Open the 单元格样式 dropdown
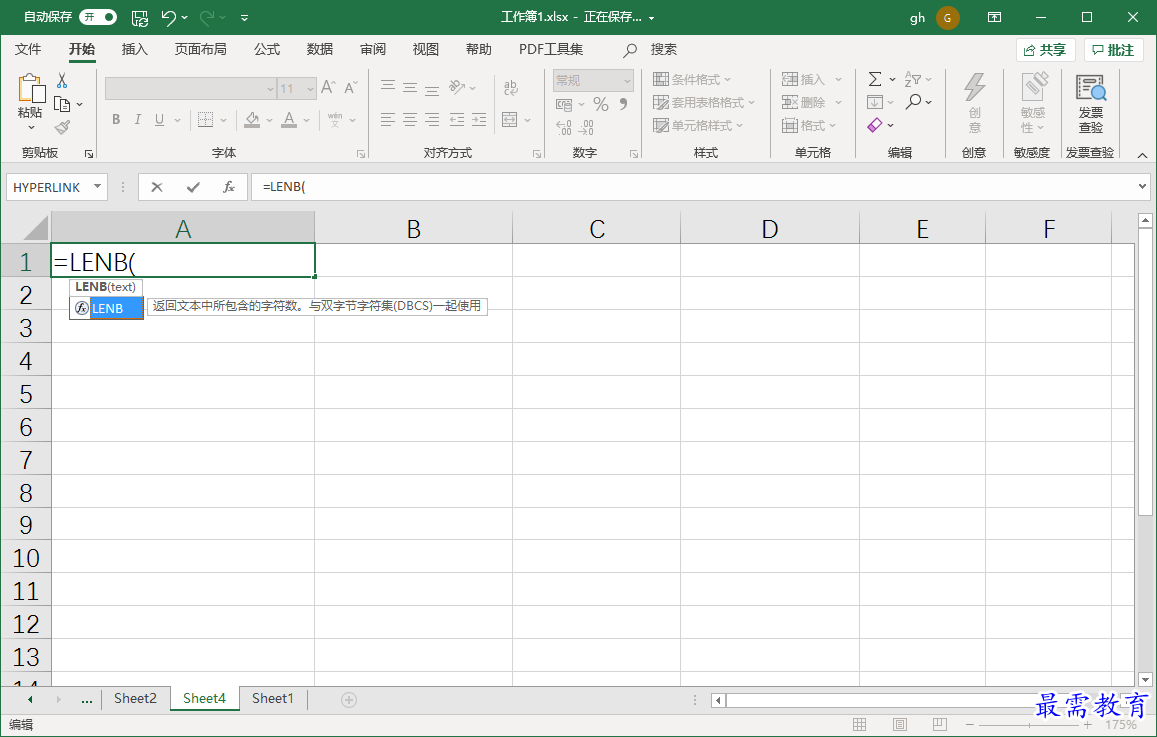Image resolution: width=1157 pixels, height=737 pixels. point(698,125)
